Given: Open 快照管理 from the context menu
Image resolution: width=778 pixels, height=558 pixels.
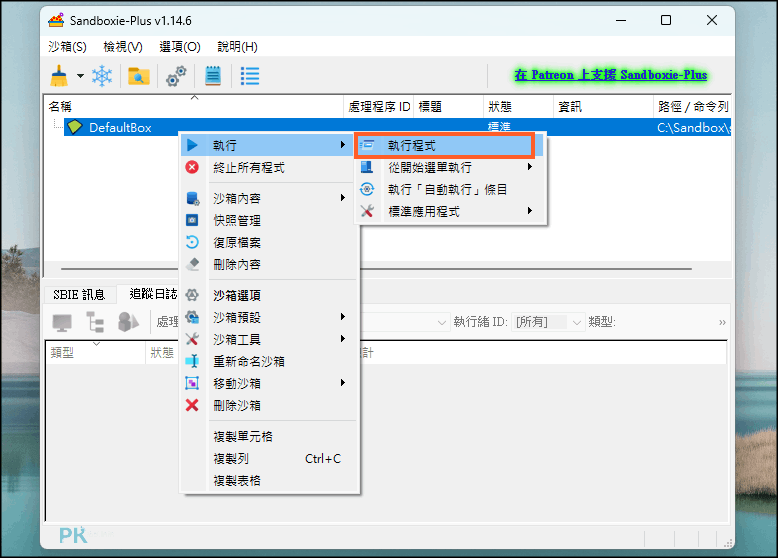Looking at the screenshot, I should (x=267, y=220).
